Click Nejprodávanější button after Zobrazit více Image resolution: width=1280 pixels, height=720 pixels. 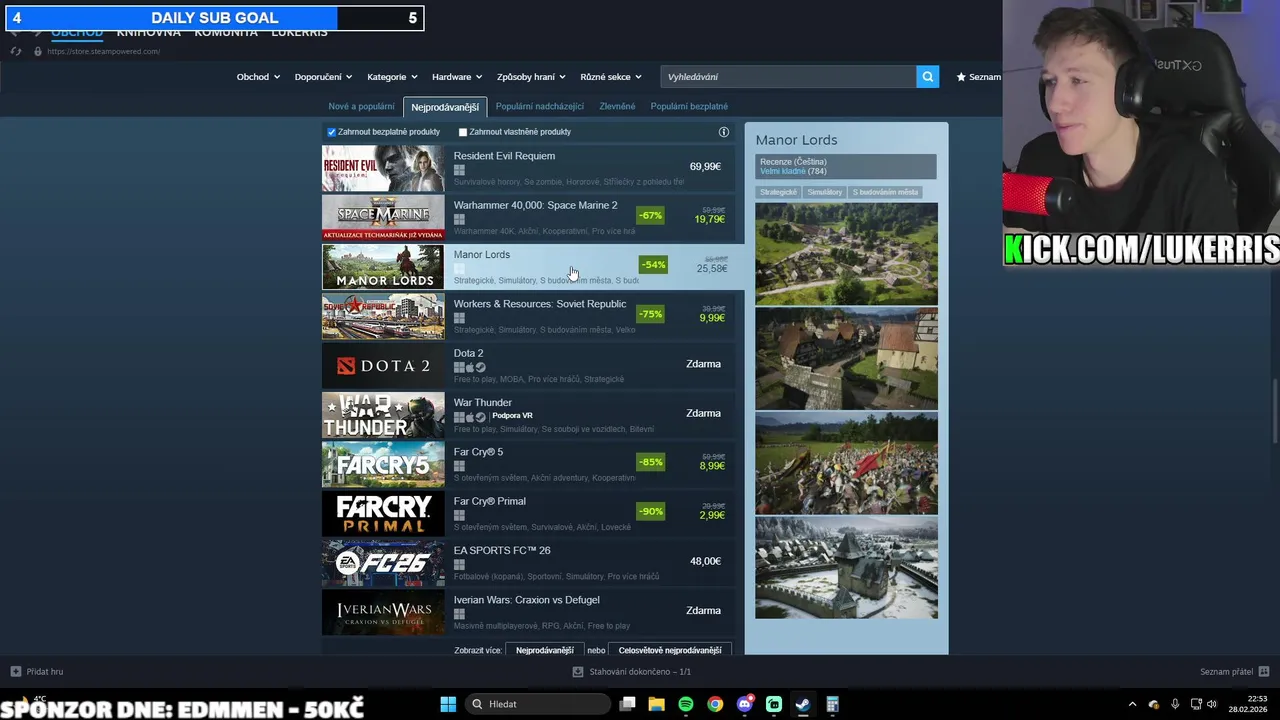[545, 650]
